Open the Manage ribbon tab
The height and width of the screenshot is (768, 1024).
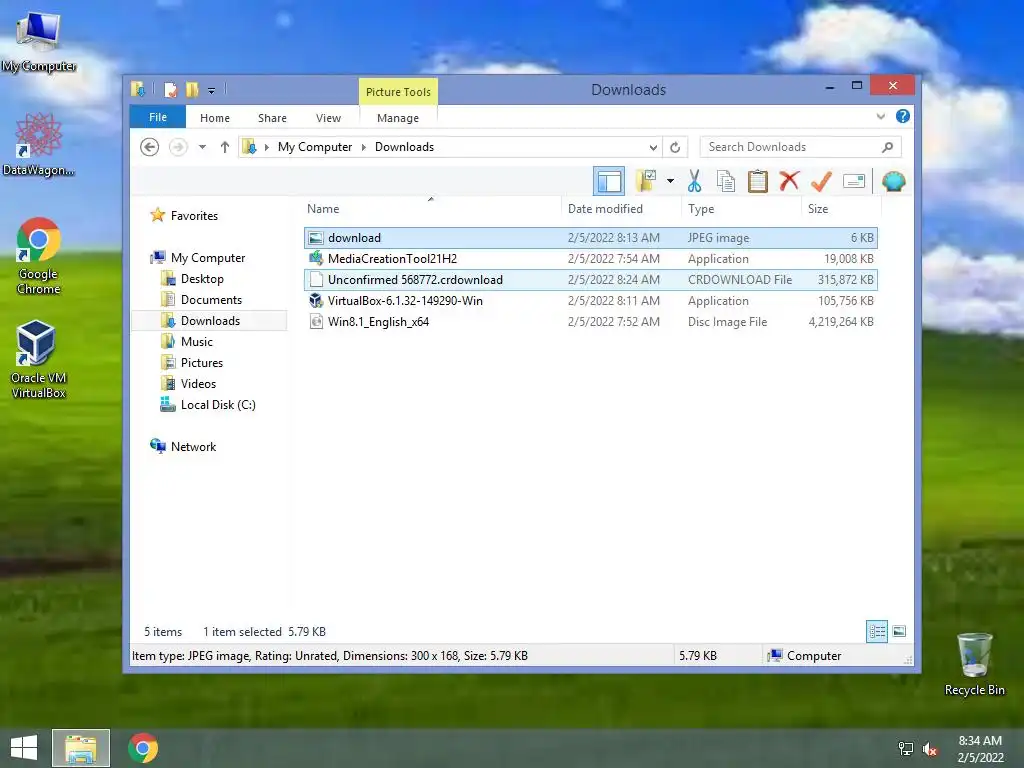click(x=398, y=118)
